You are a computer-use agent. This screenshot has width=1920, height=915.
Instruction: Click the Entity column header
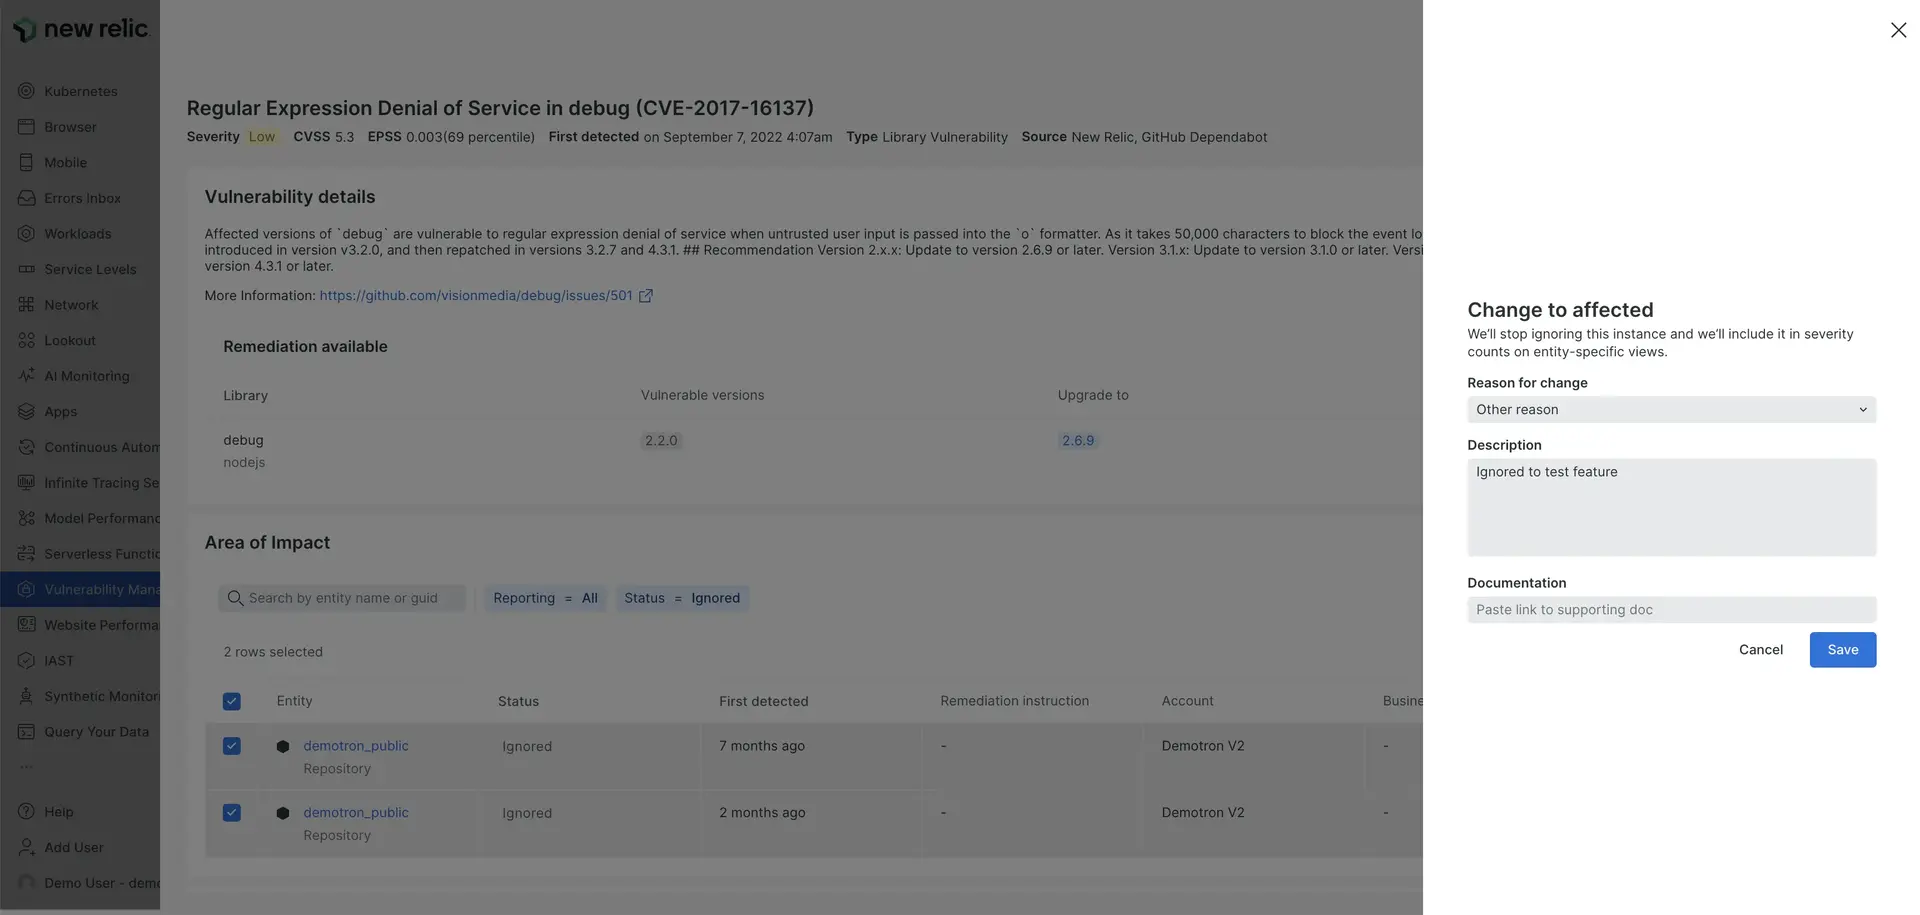294,701
